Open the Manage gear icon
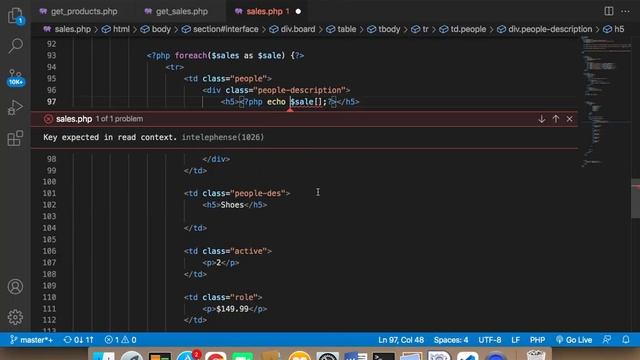 click(x=16, y=317)
